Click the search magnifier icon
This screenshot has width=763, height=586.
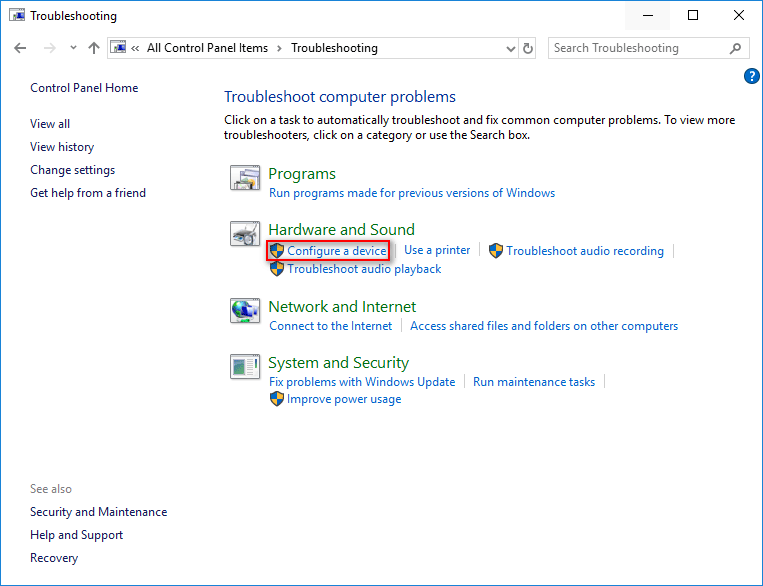point(735,48)
